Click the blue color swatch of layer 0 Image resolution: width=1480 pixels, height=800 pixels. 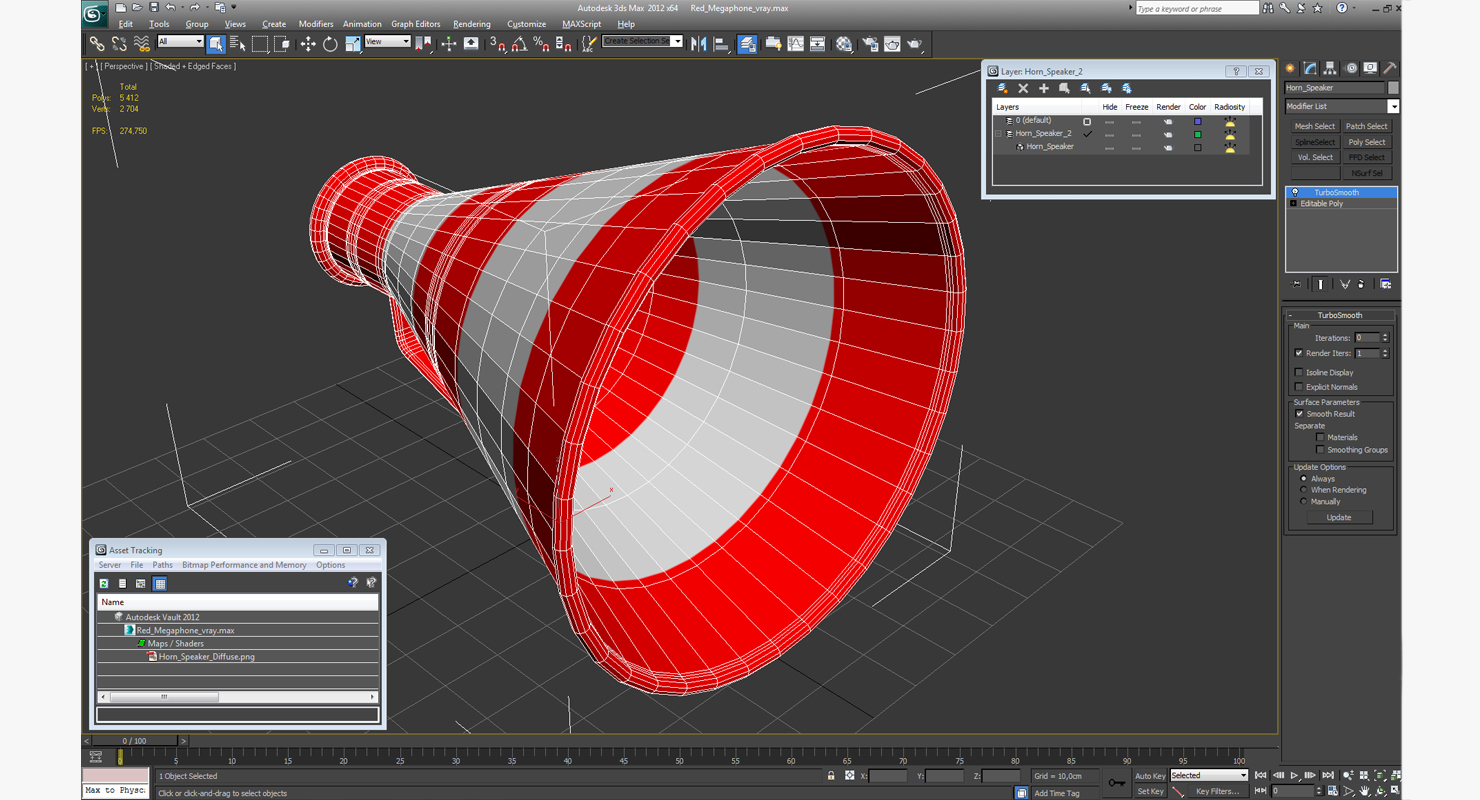click(x=1197, y=121)
